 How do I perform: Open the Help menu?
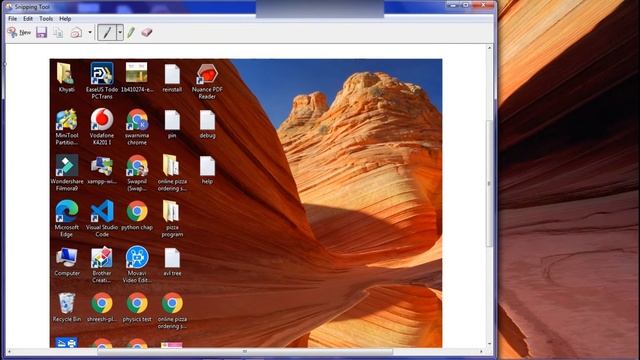[x=65, y=19]
